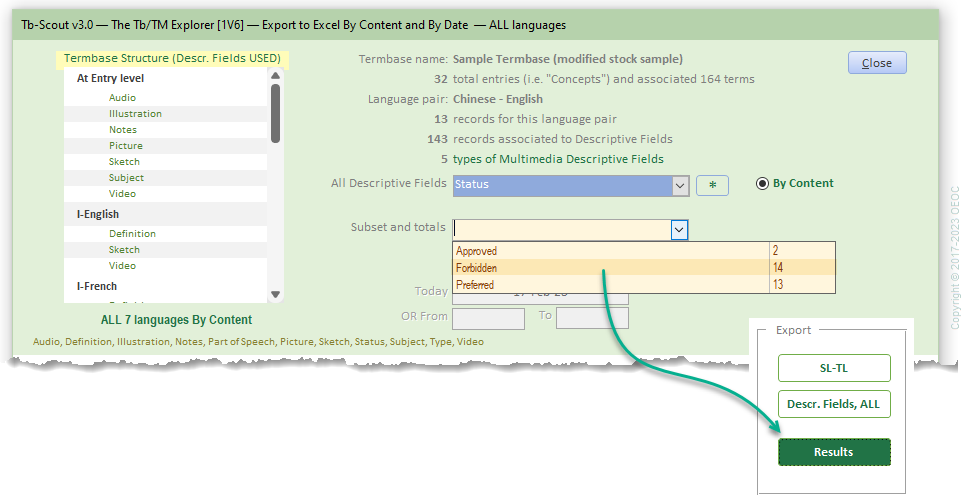Click the OR From date field
Image resolution: width=972 pixels, height=504 pixels.
click(488, 319)
